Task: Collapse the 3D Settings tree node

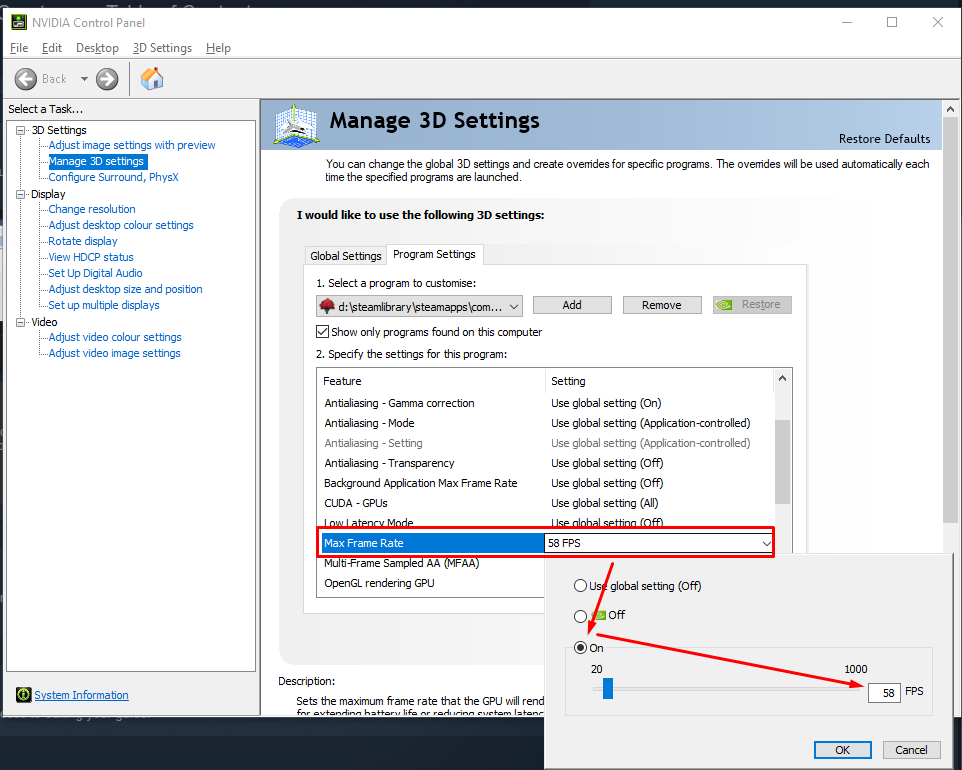Action: (x=21, y=130)
